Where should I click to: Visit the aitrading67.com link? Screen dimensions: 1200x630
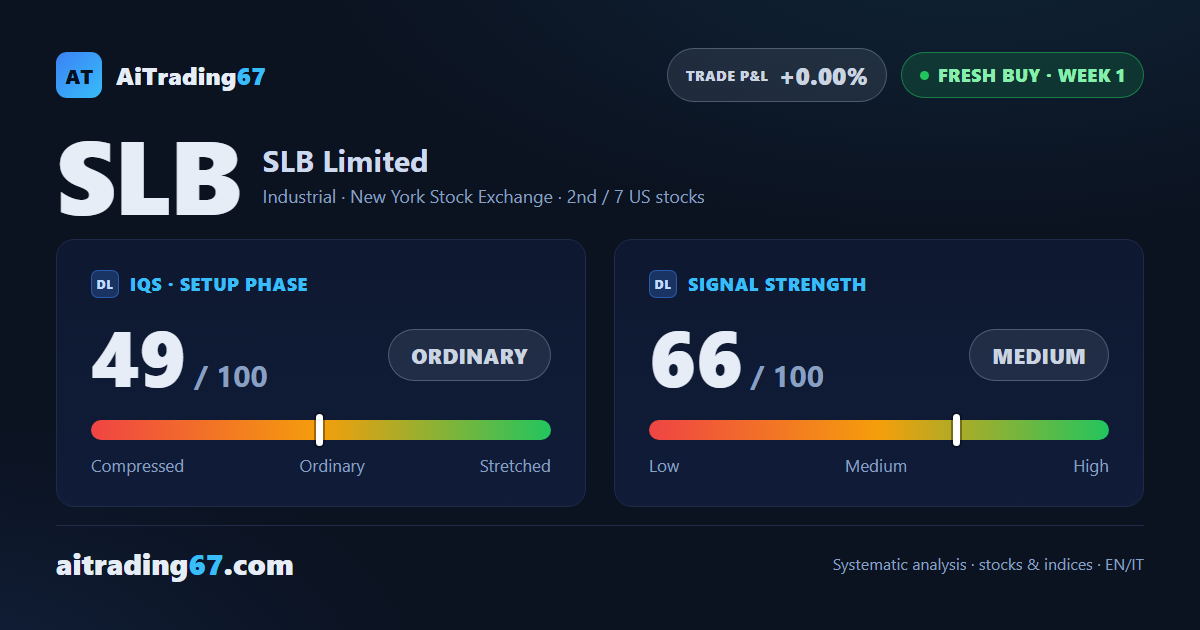[x=175, y=566]
